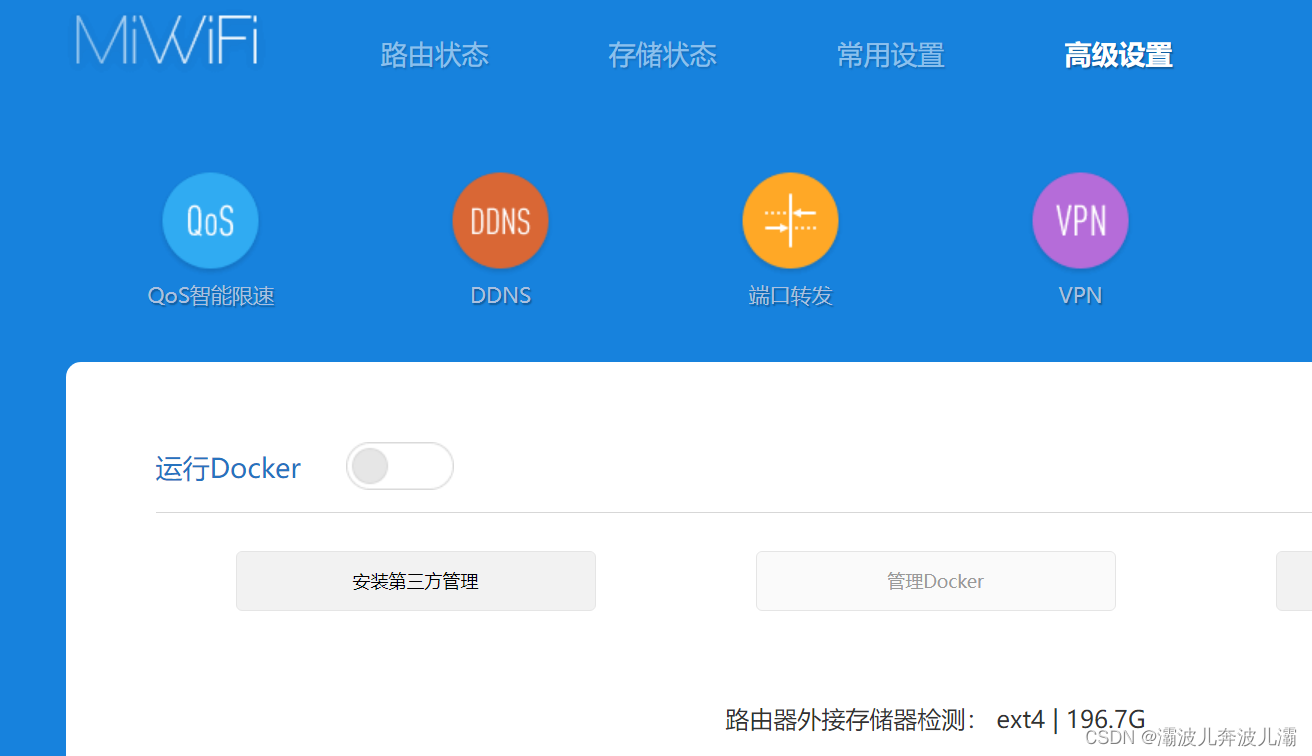Screen dimensions: 1312x756
Task: Open the QoS smart speed limit icon
Action: point(210,221)
